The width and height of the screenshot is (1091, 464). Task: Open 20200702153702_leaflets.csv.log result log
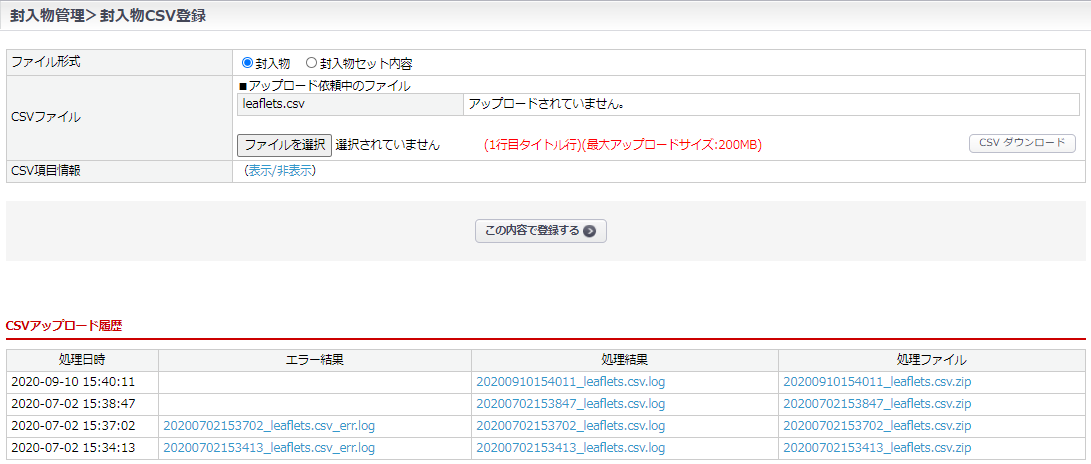click(x=570, y=426)
